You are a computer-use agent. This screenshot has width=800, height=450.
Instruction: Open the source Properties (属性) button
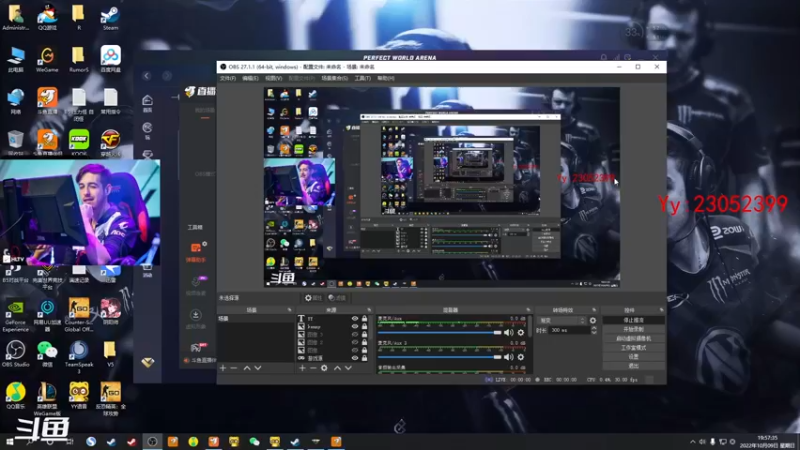(313, 298)
